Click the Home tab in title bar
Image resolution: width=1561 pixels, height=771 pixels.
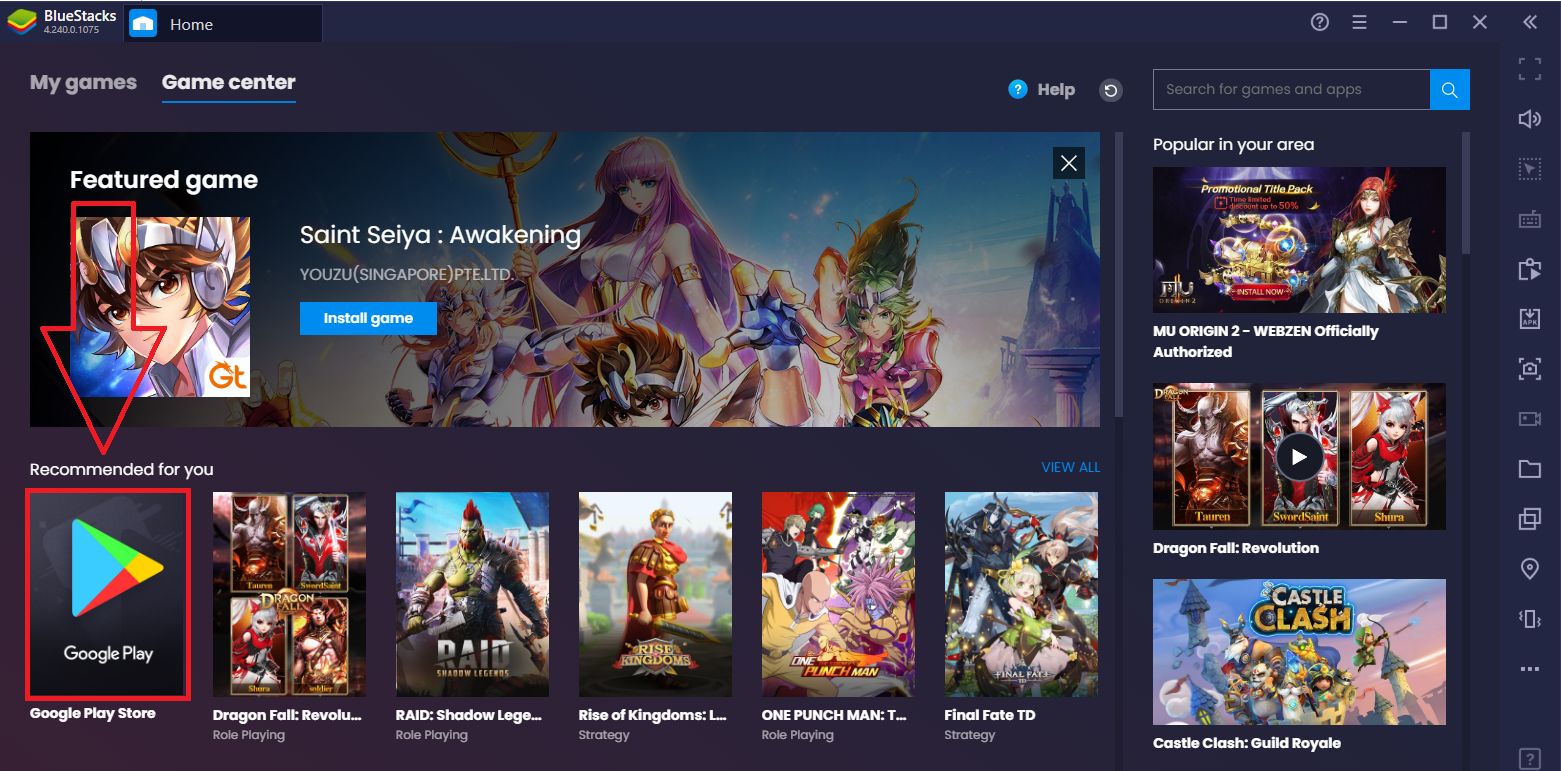pyautogui.click(x=223, y=24)
